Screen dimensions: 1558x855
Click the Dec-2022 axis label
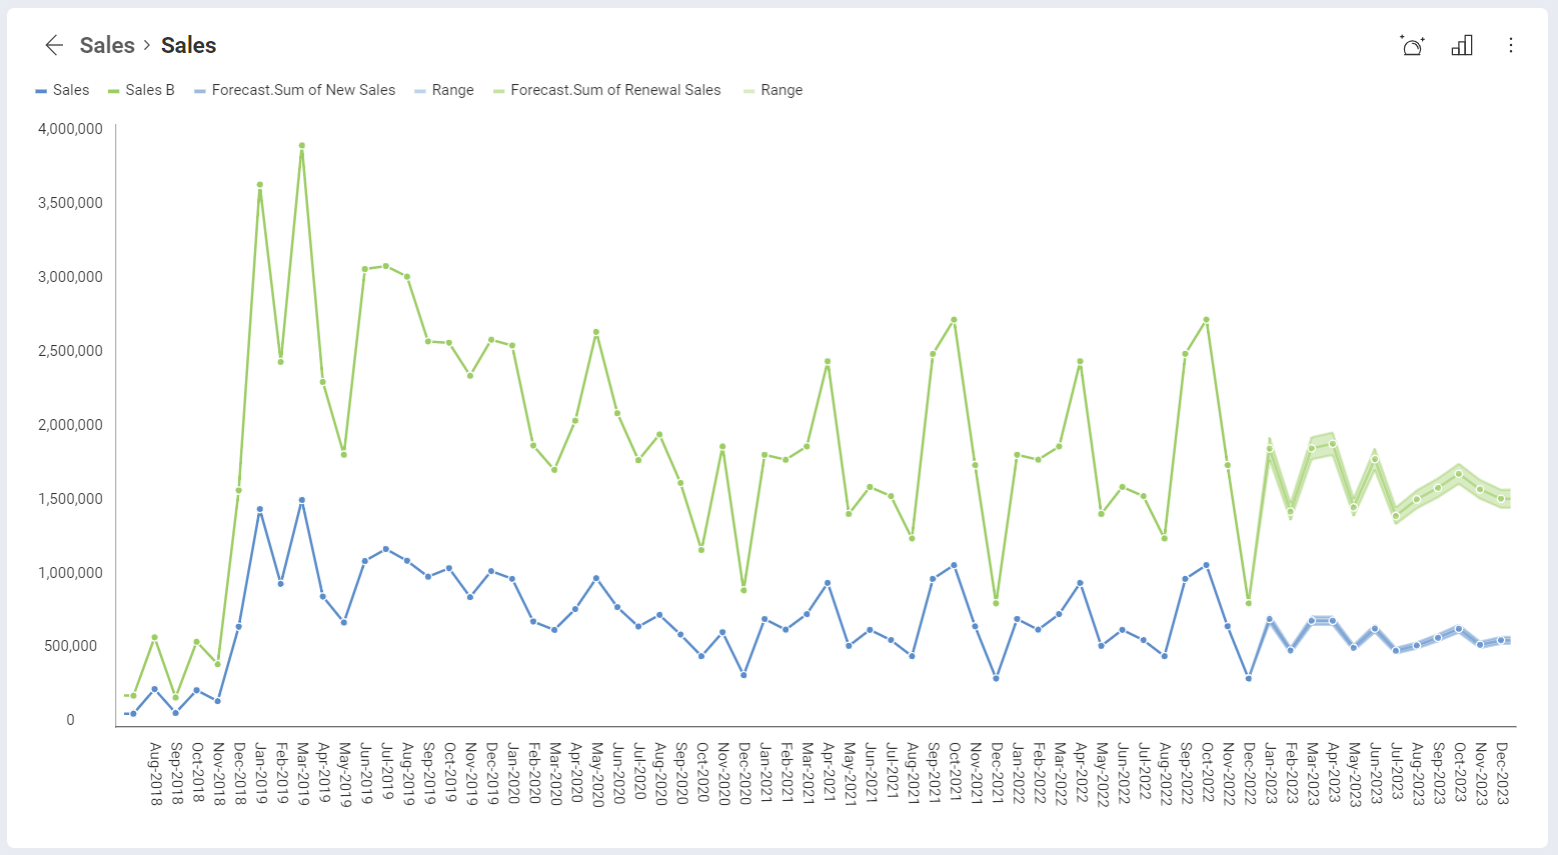(x=1249, y=774)
